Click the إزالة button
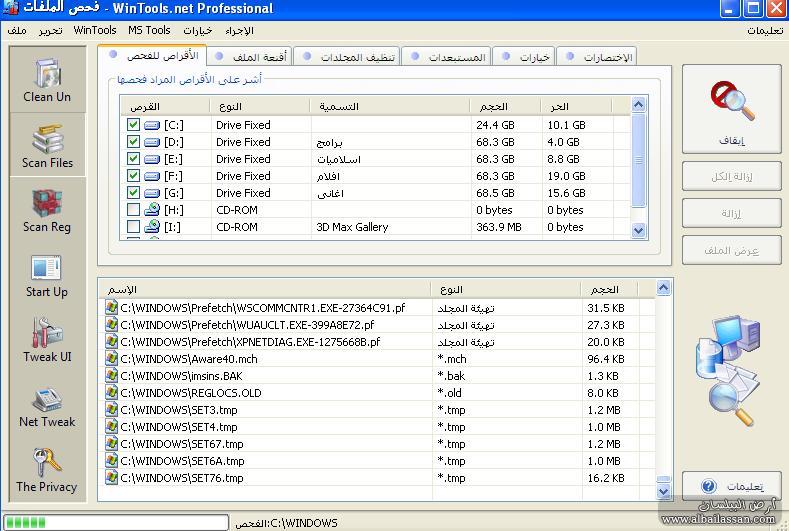This screenshot has height=531, width=789. click(x=732, y=213)
